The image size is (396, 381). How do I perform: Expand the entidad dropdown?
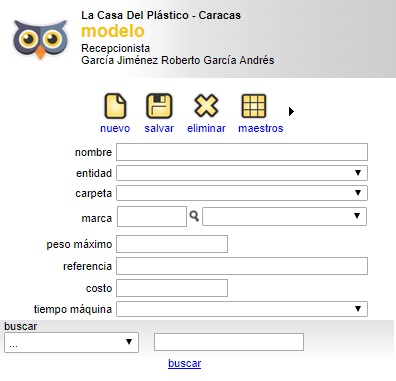point(242,173)
